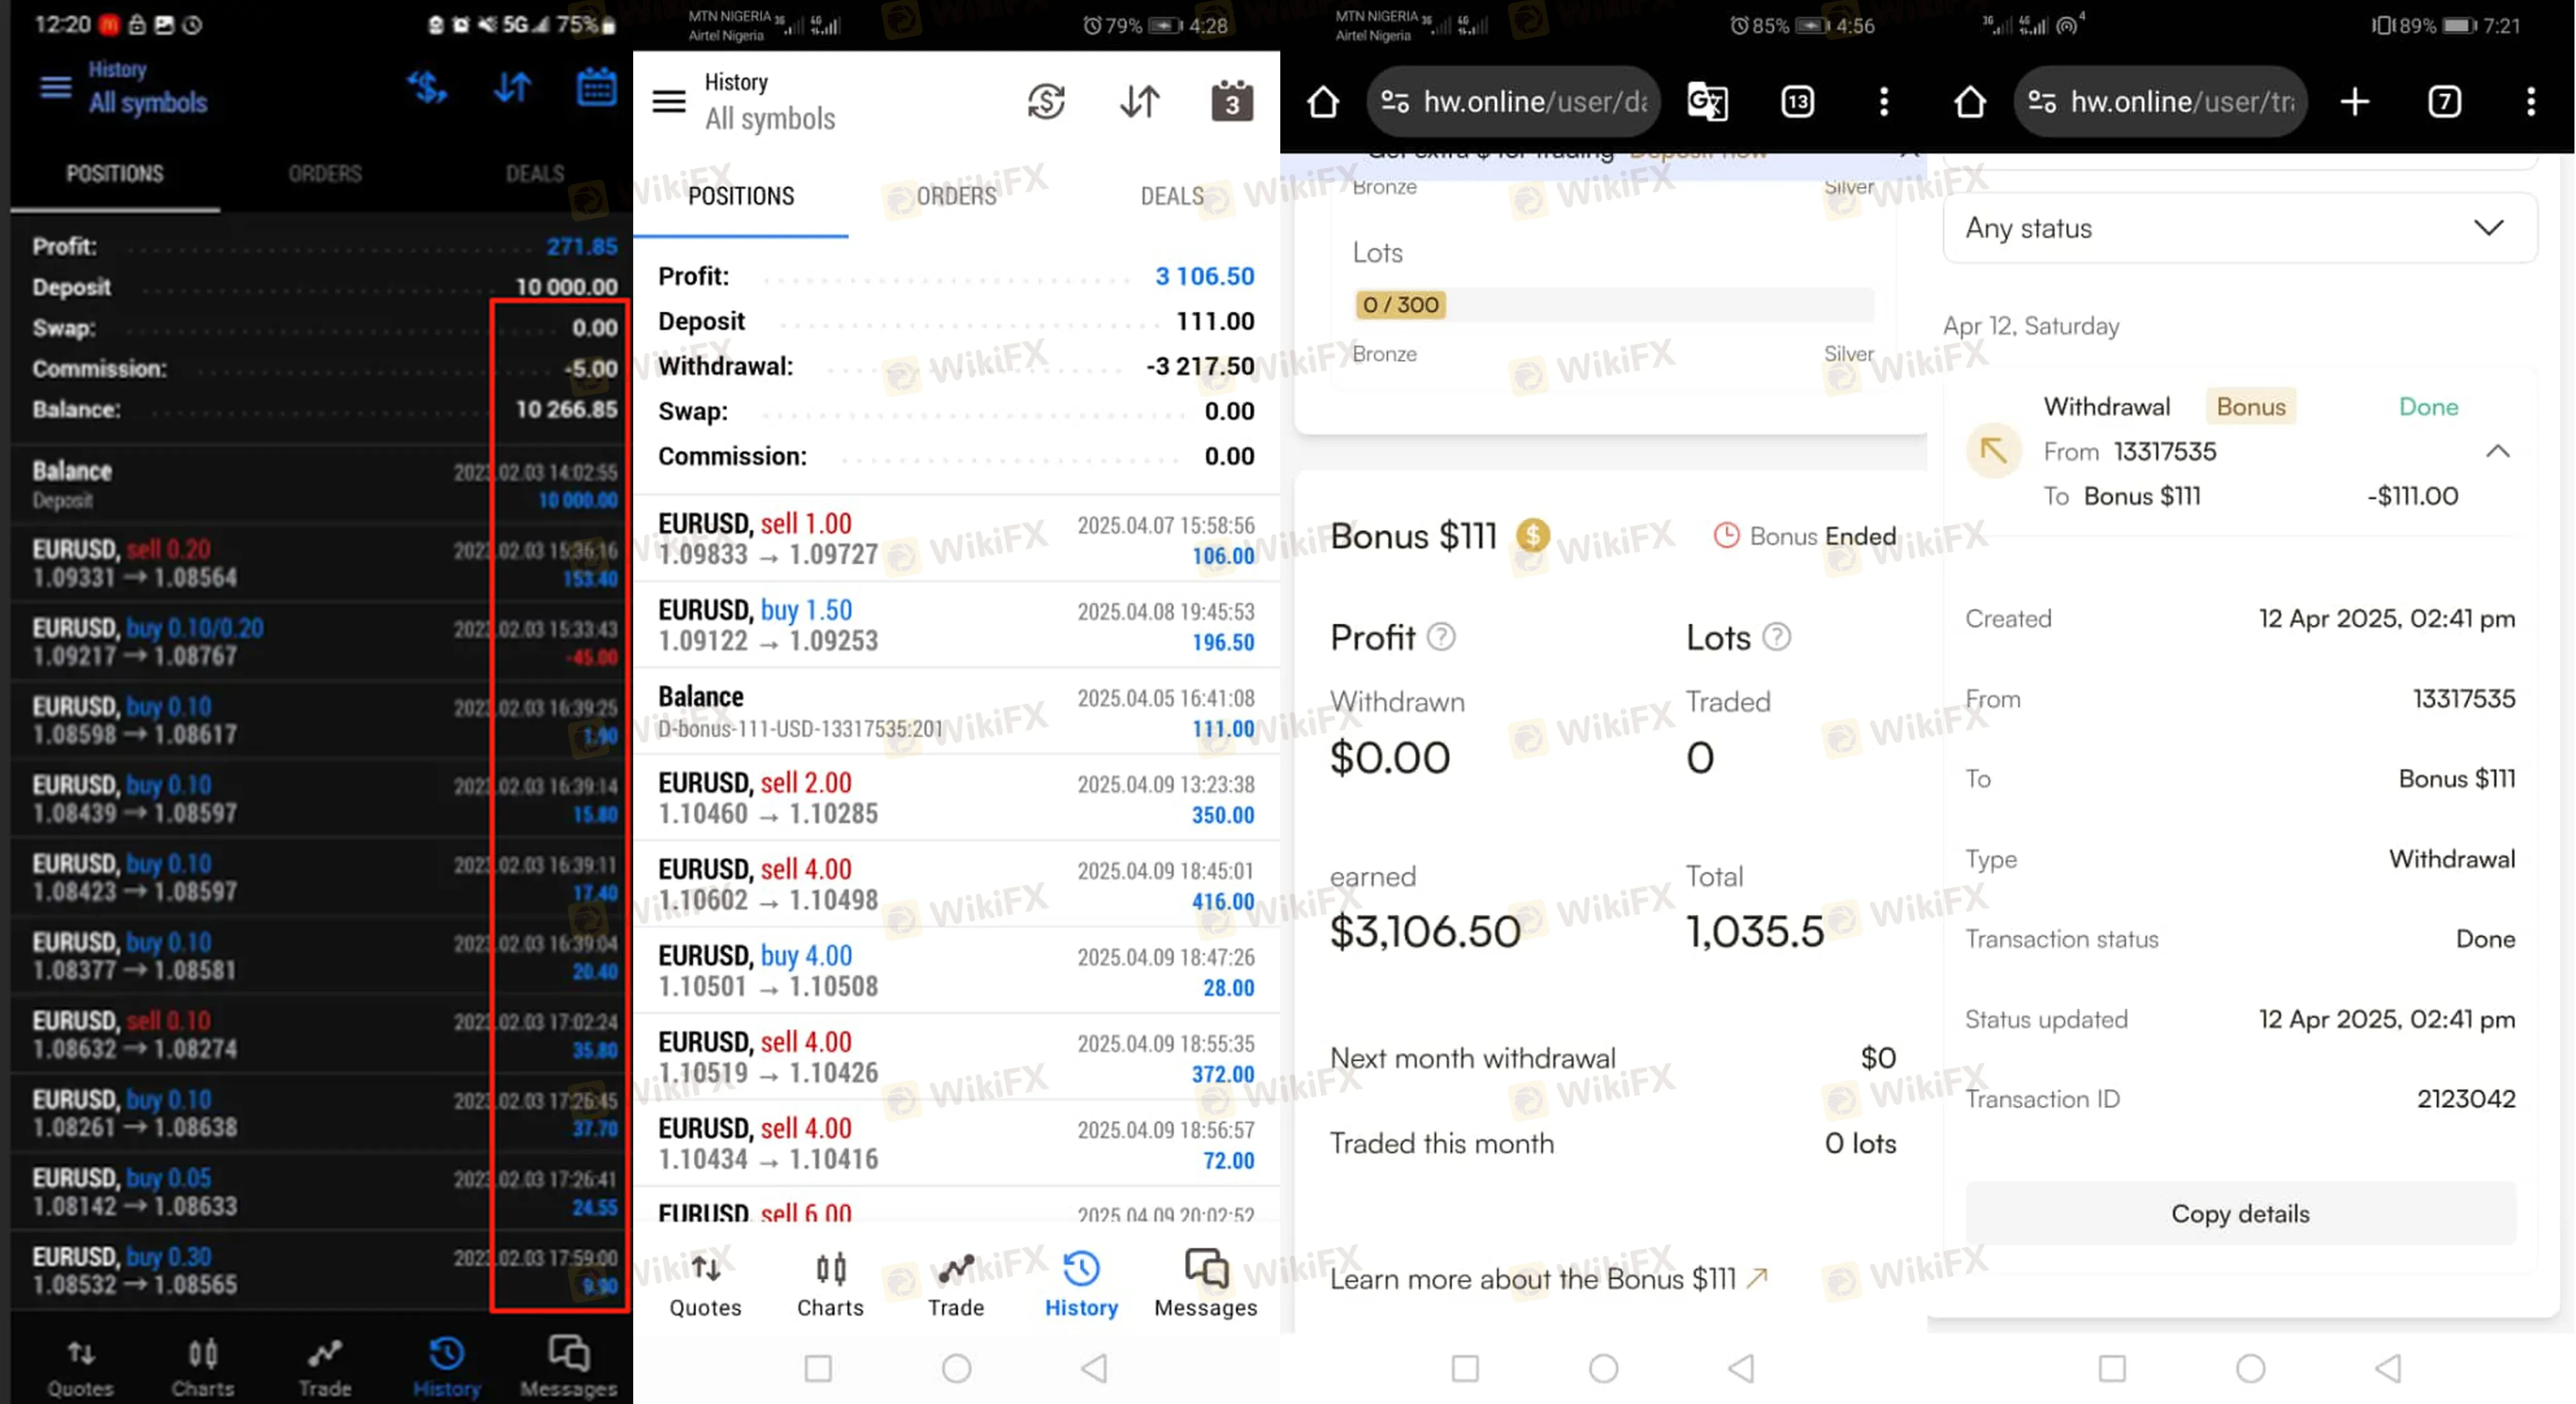2576x1404 pixels.
Task: Switch to the ORDERS tab in light History
Action: (956, 196)
